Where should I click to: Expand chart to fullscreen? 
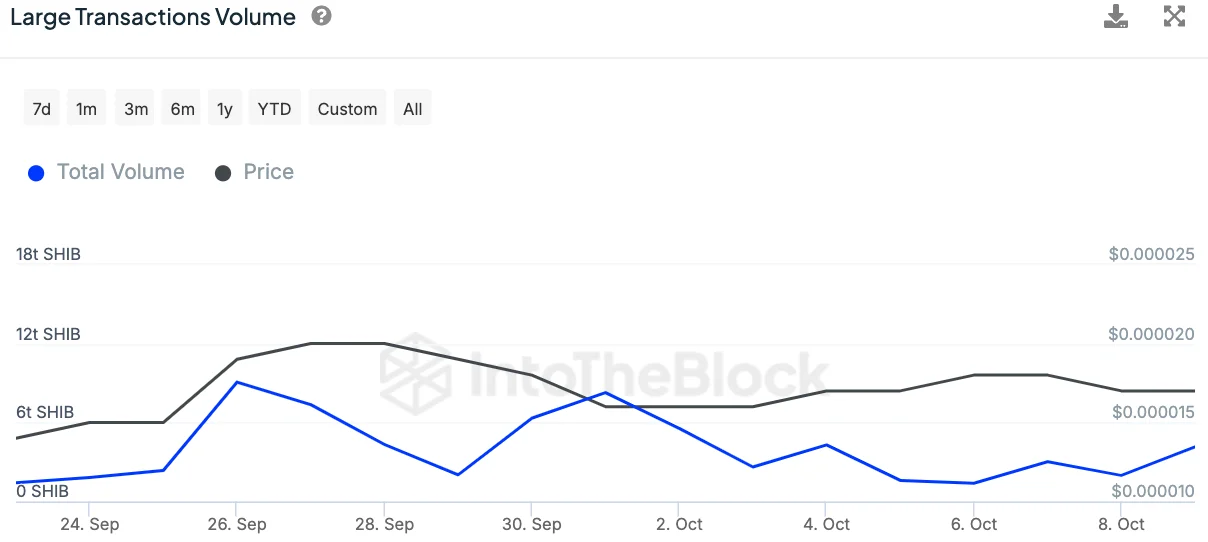[x=1174, y=17]
